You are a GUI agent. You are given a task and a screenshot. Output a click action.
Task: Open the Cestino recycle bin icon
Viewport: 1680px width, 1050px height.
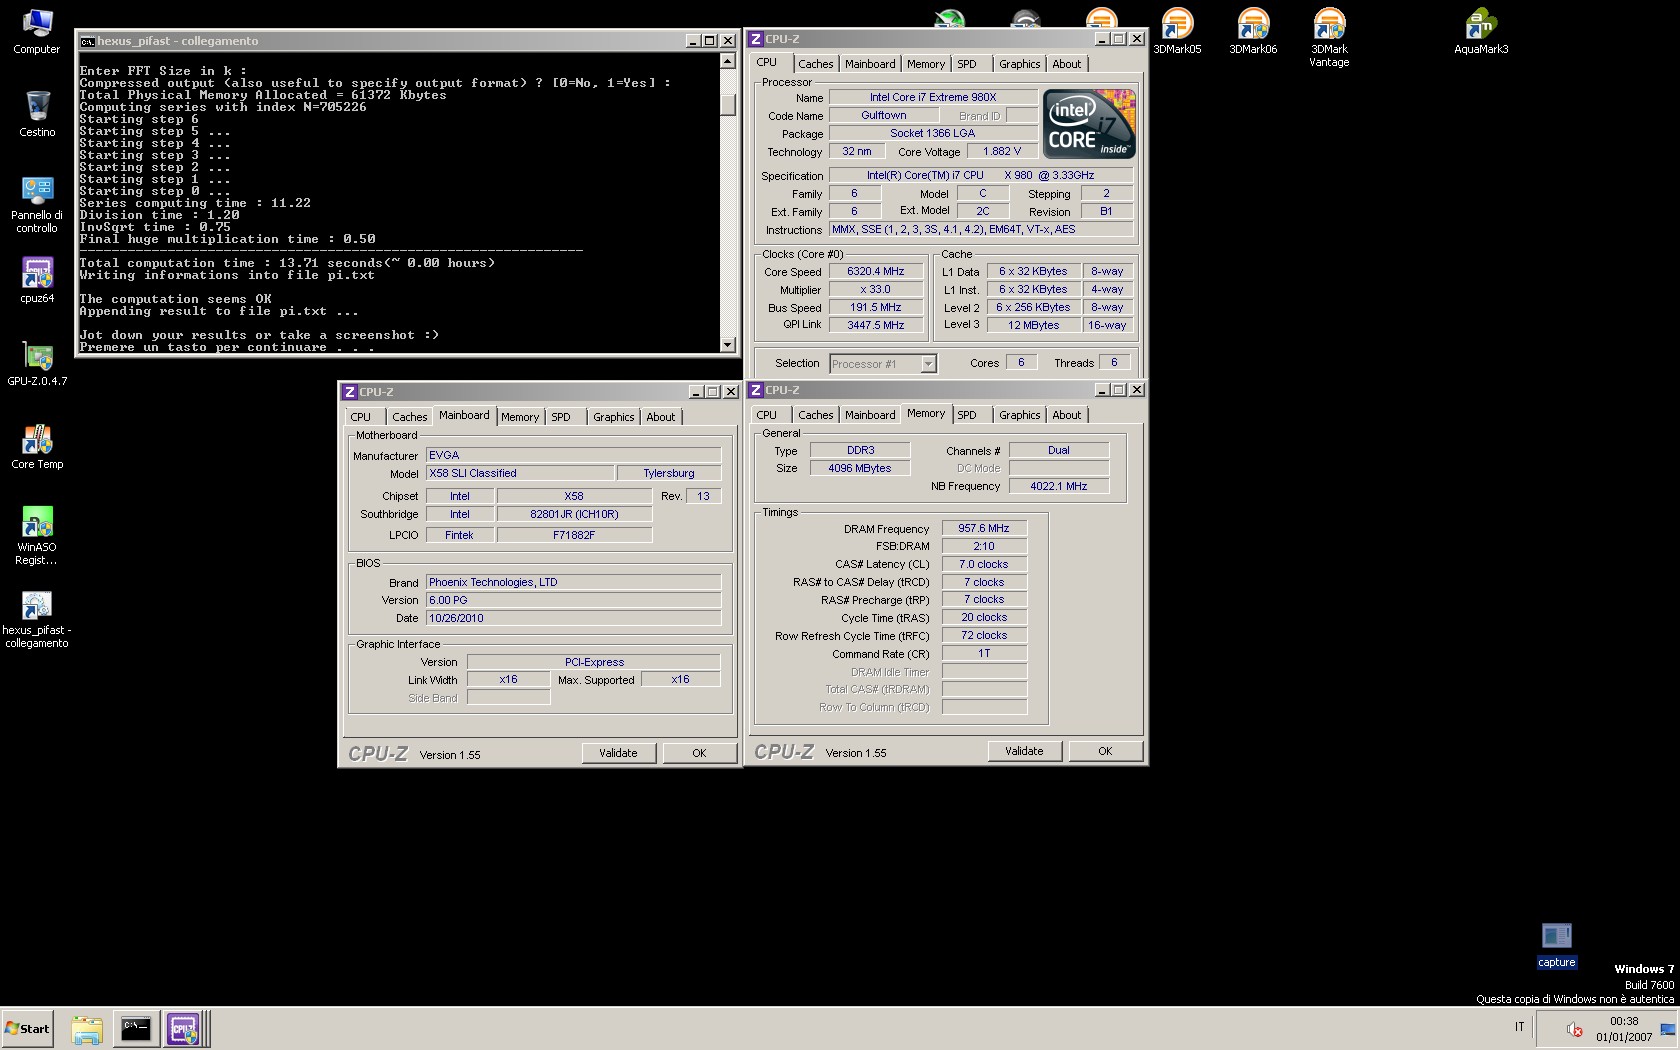tap(37, 114)
